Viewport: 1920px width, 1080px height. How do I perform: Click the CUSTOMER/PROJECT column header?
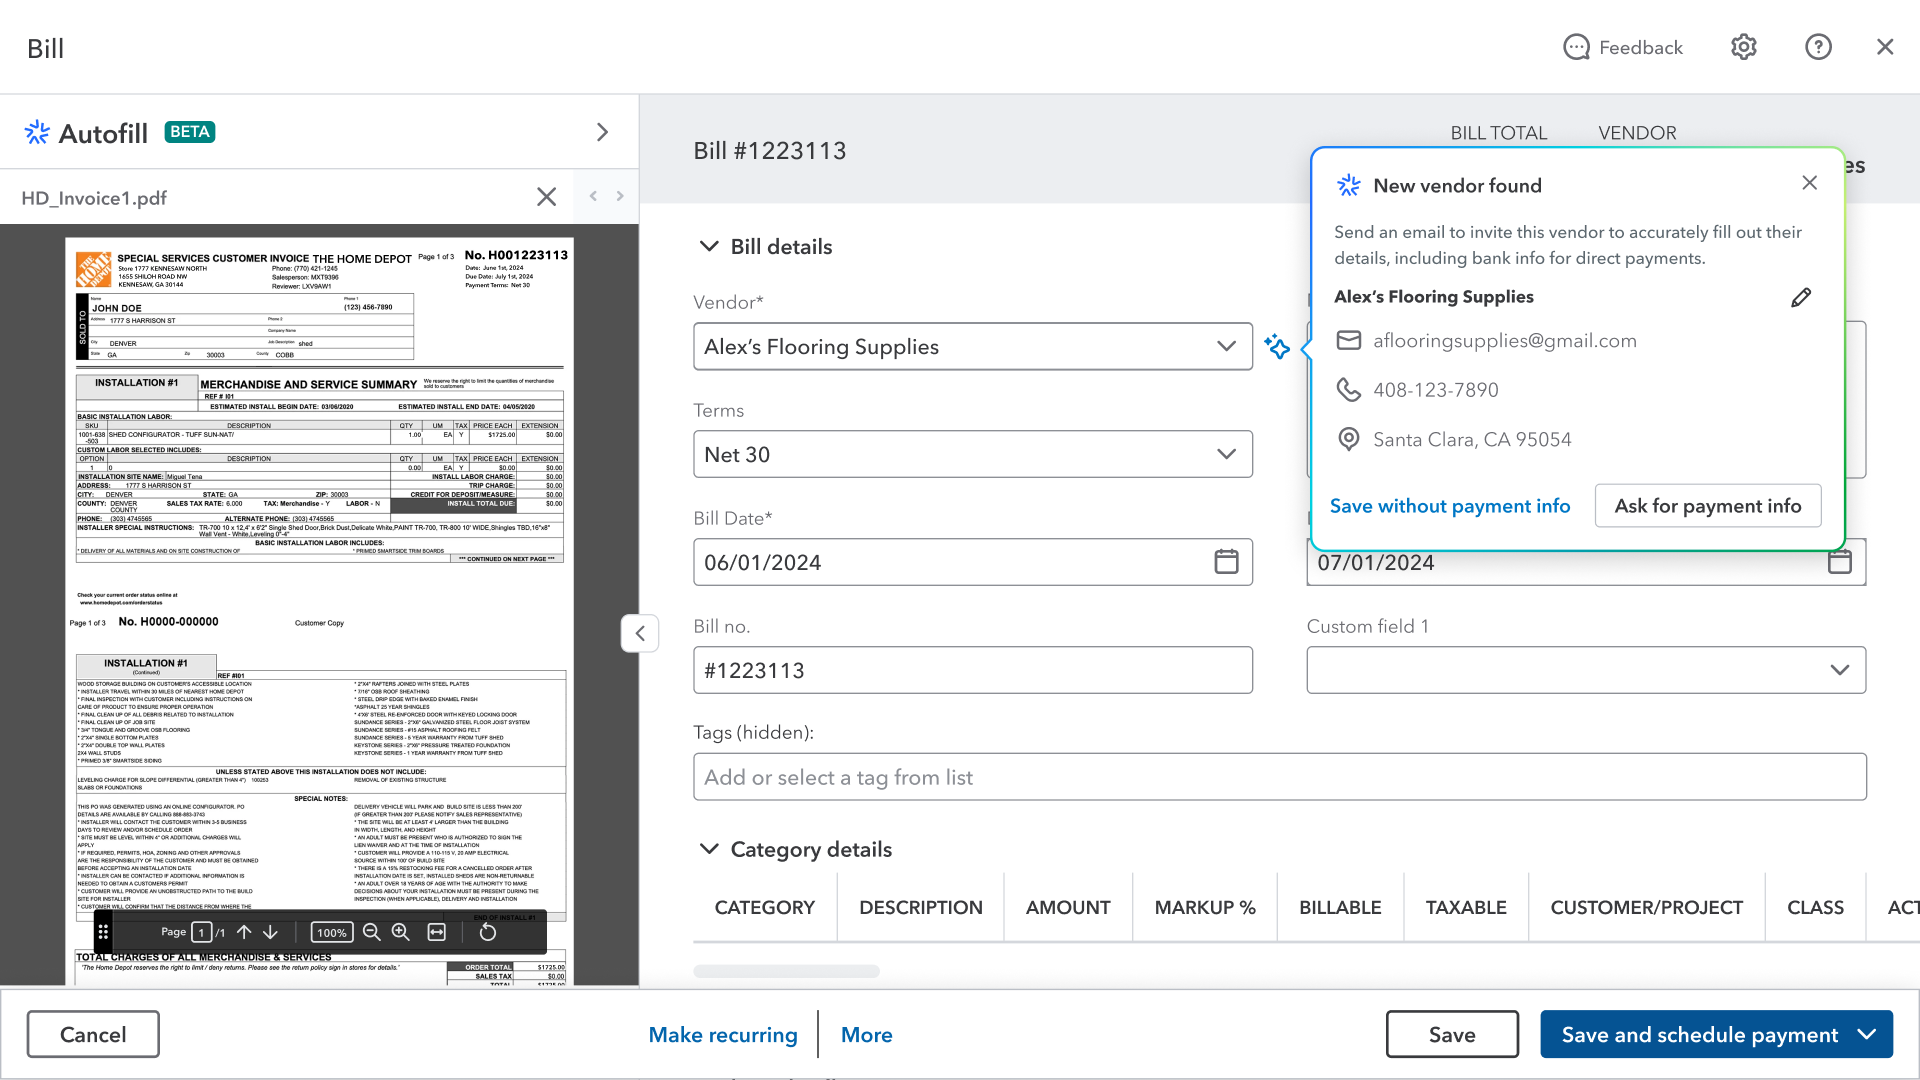pos(1646,907)
